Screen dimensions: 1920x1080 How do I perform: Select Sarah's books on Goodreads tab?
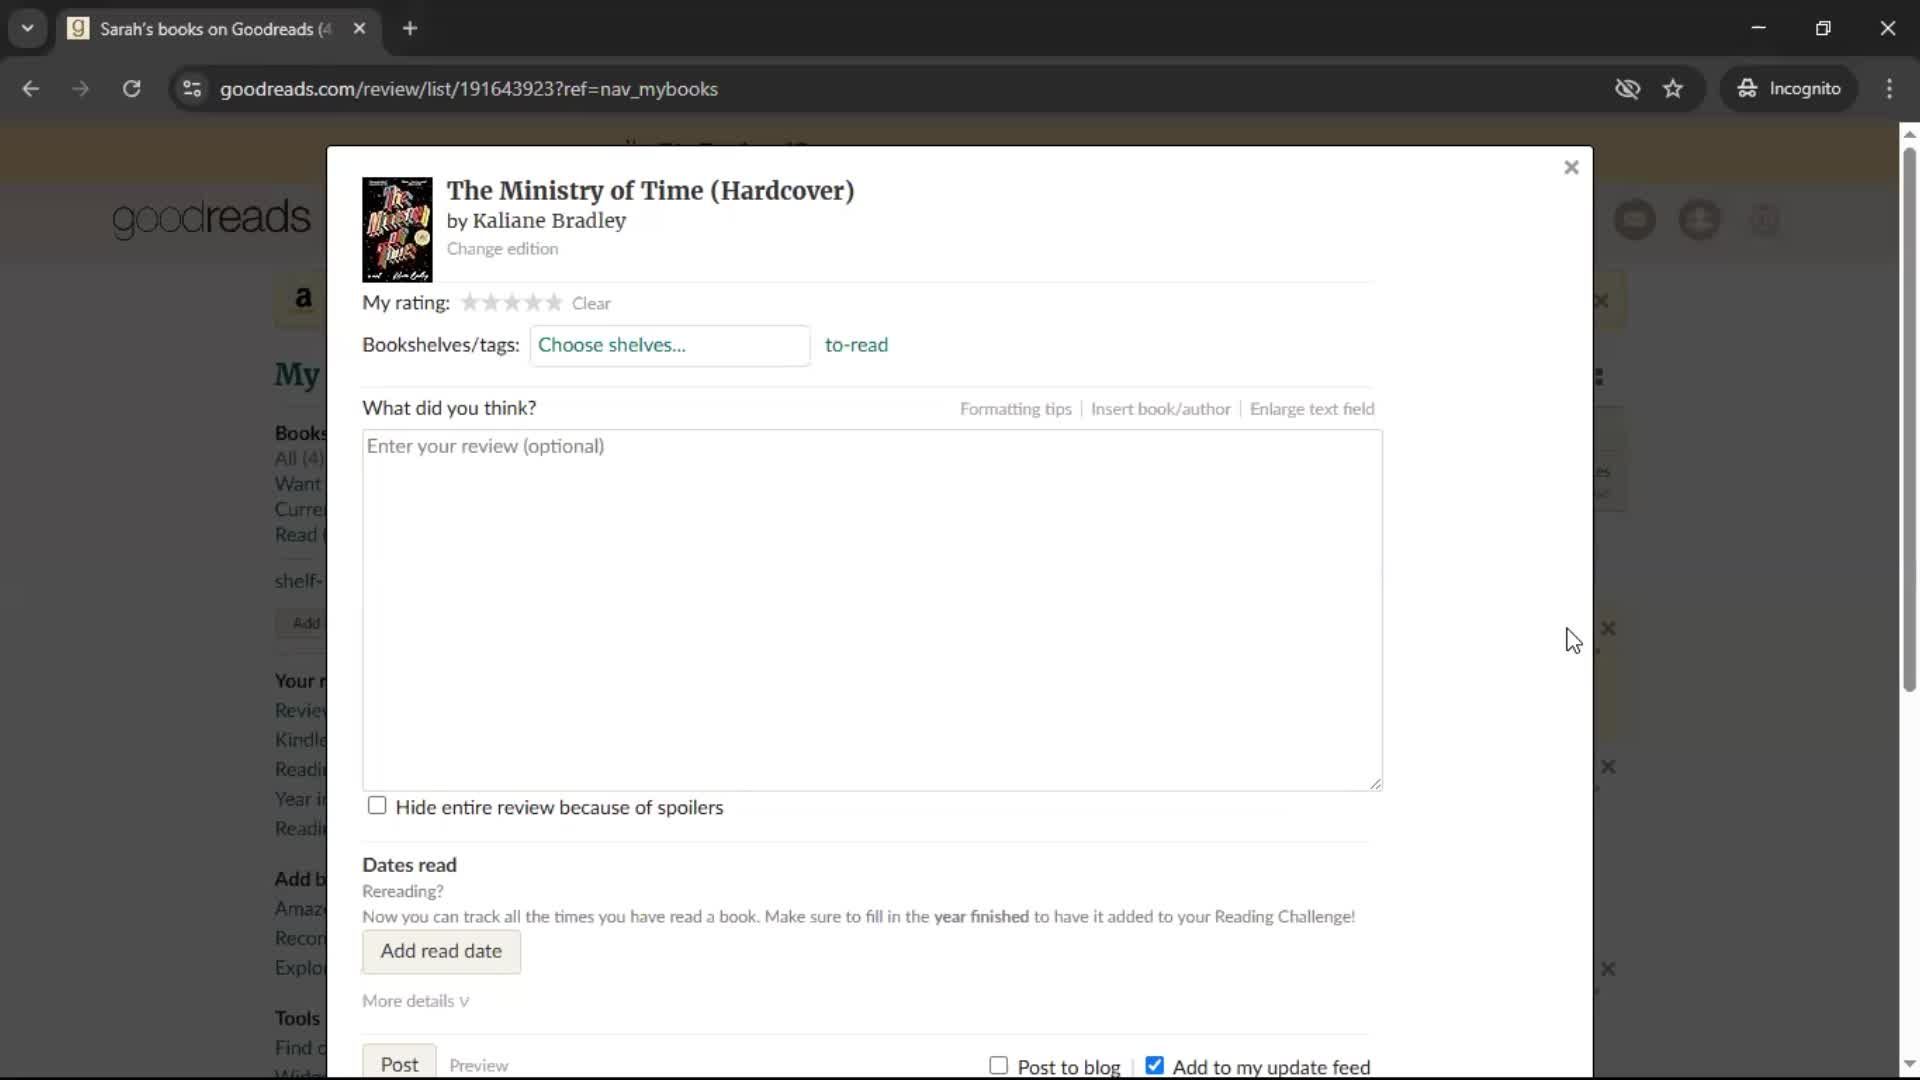[x=215, y=29]
